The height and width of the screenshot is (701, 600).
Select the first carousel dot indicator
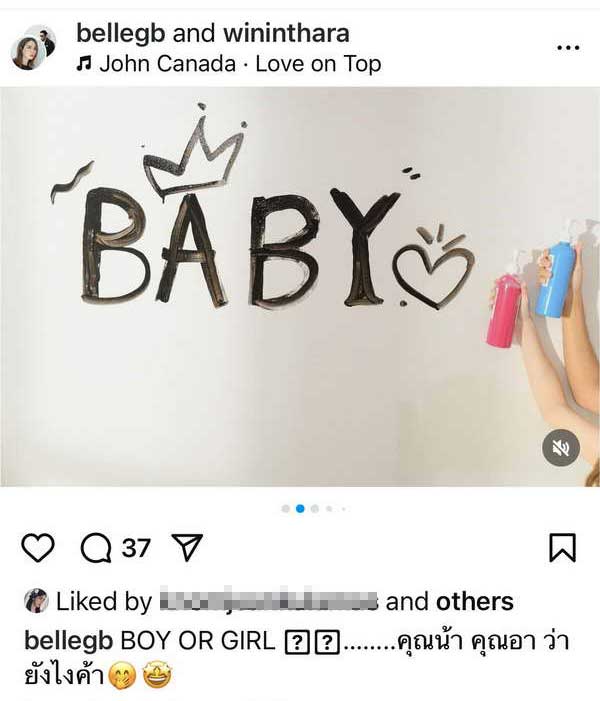coord(285,508)
